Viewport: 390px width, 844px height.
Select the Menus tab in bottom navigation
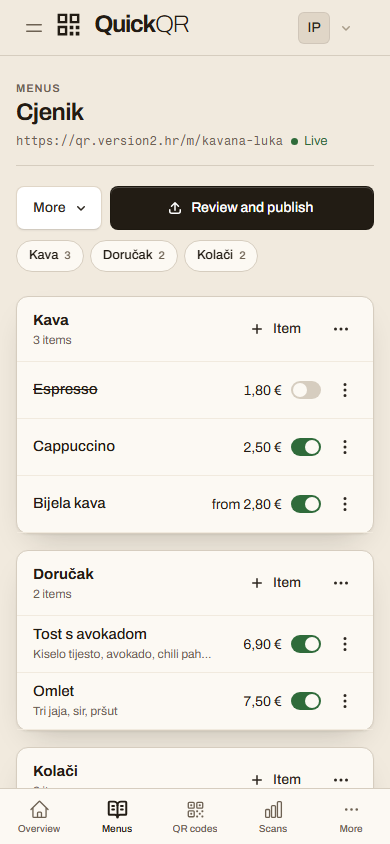click(117, 817)
